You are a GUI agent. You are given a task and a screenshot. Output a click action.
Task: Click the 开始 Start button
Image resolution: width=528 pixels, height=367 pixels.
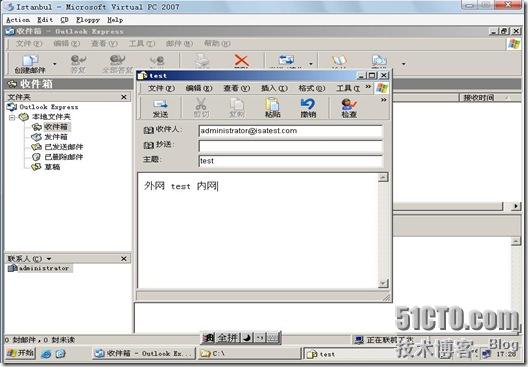[x=21, y=353]
